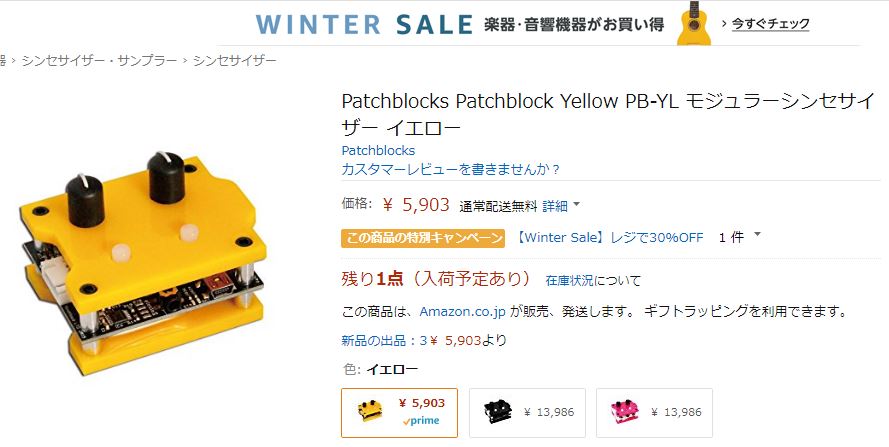Expand the 1 件 campaign dropdown arrow
The width and height of the screenshot is (889, 447).
[x=757, y=234]
